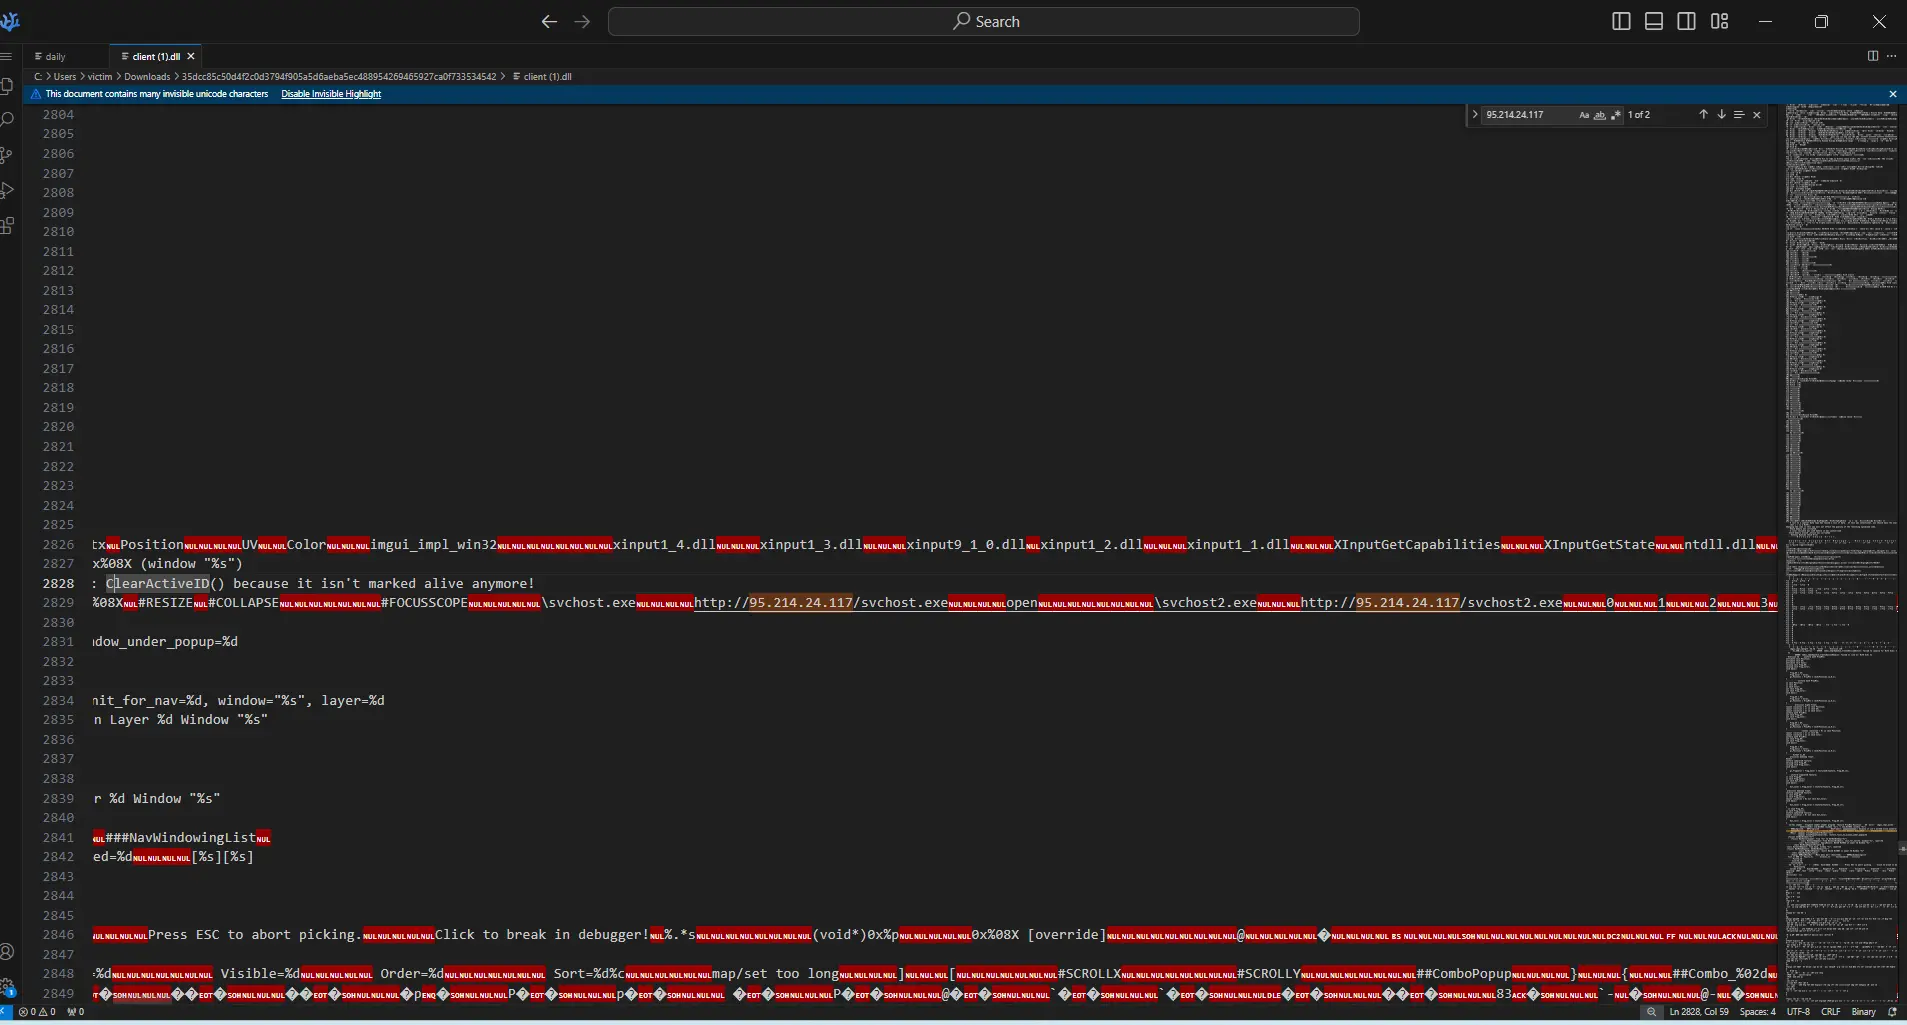1907x1025 pixels.
Task: Open the ports forwarded status item
Action: point(75,1012)
